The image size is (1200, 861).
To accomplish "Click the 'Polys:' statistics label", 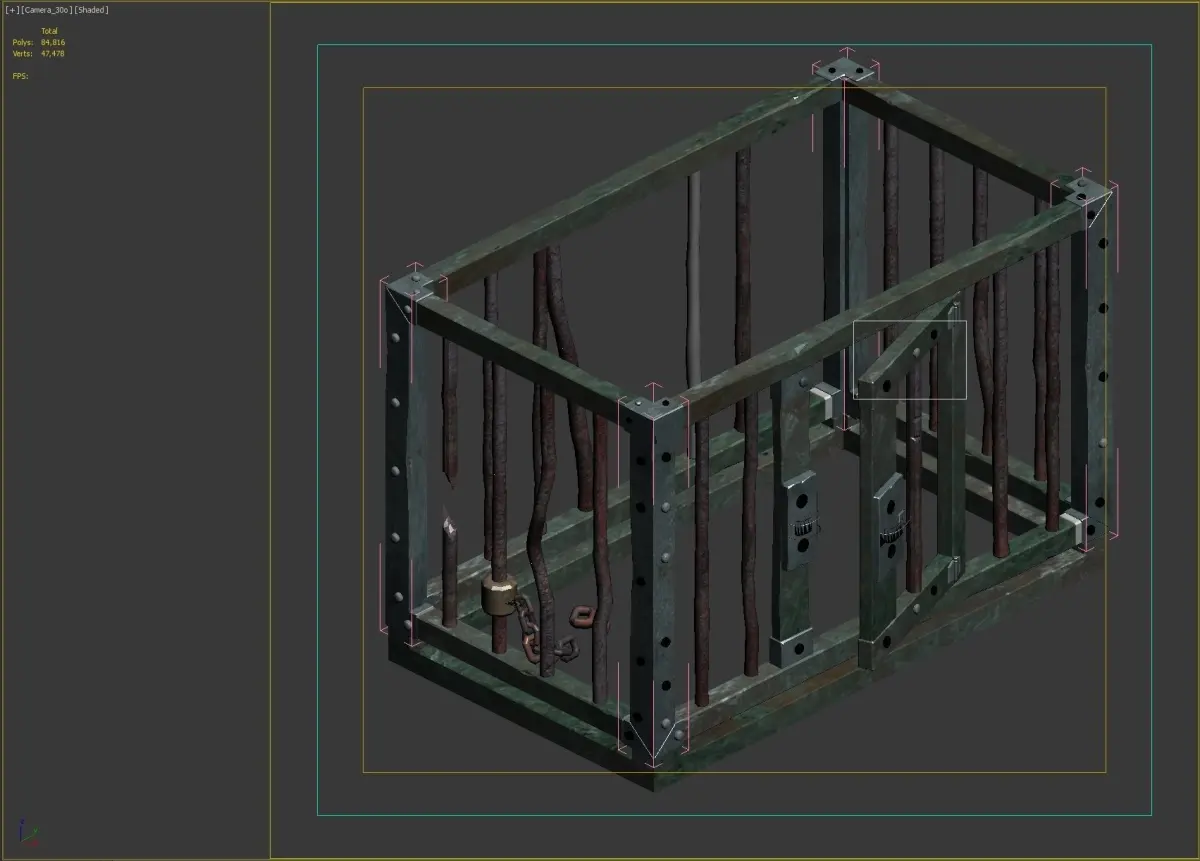I will coord(23,43).
